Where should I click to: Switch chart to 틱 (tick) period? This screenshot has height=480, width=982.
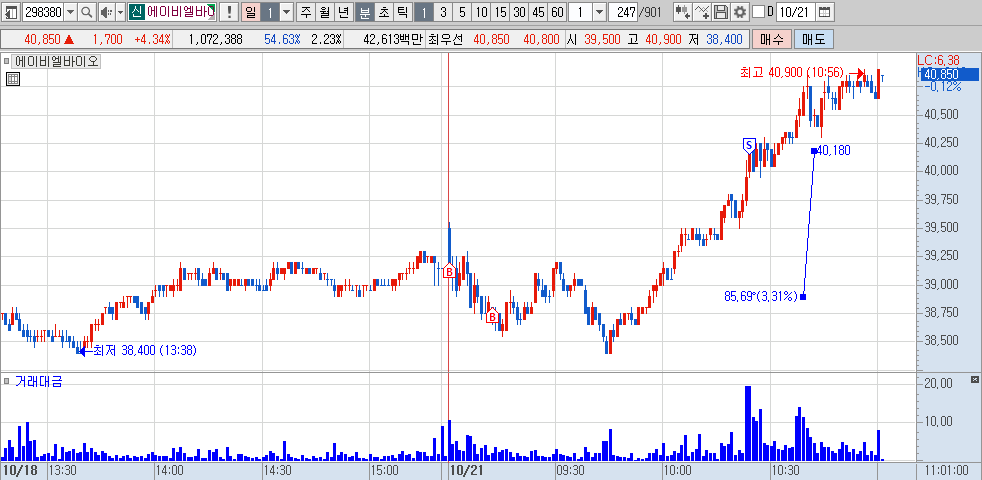402,12
